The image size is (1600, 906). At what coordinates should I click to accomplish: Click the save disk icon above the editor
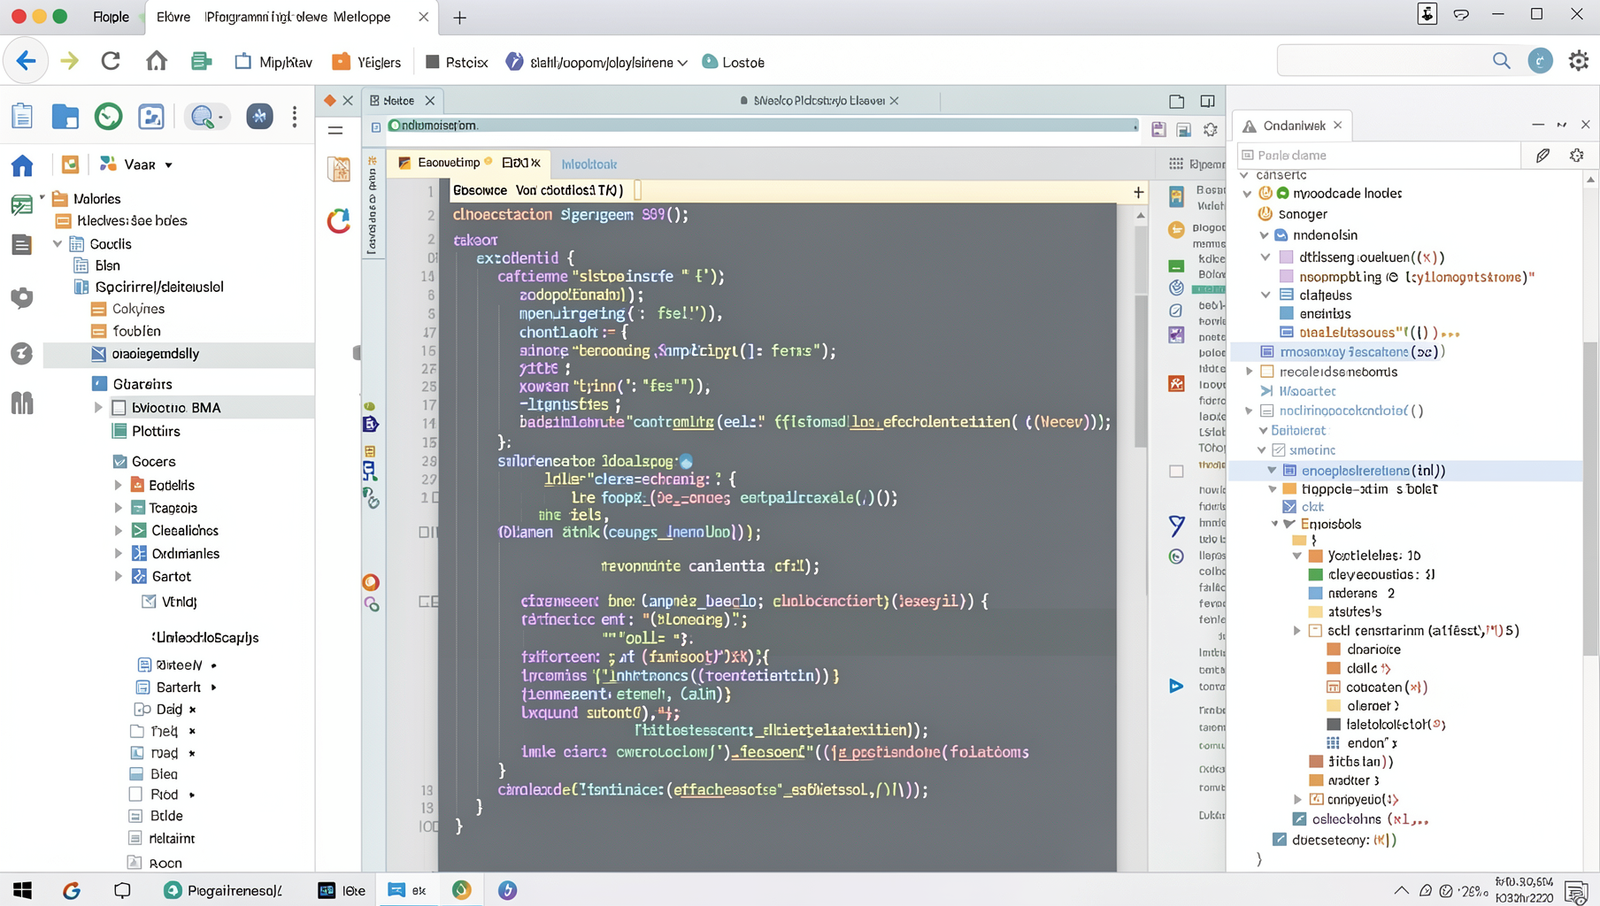[1158, 130]
